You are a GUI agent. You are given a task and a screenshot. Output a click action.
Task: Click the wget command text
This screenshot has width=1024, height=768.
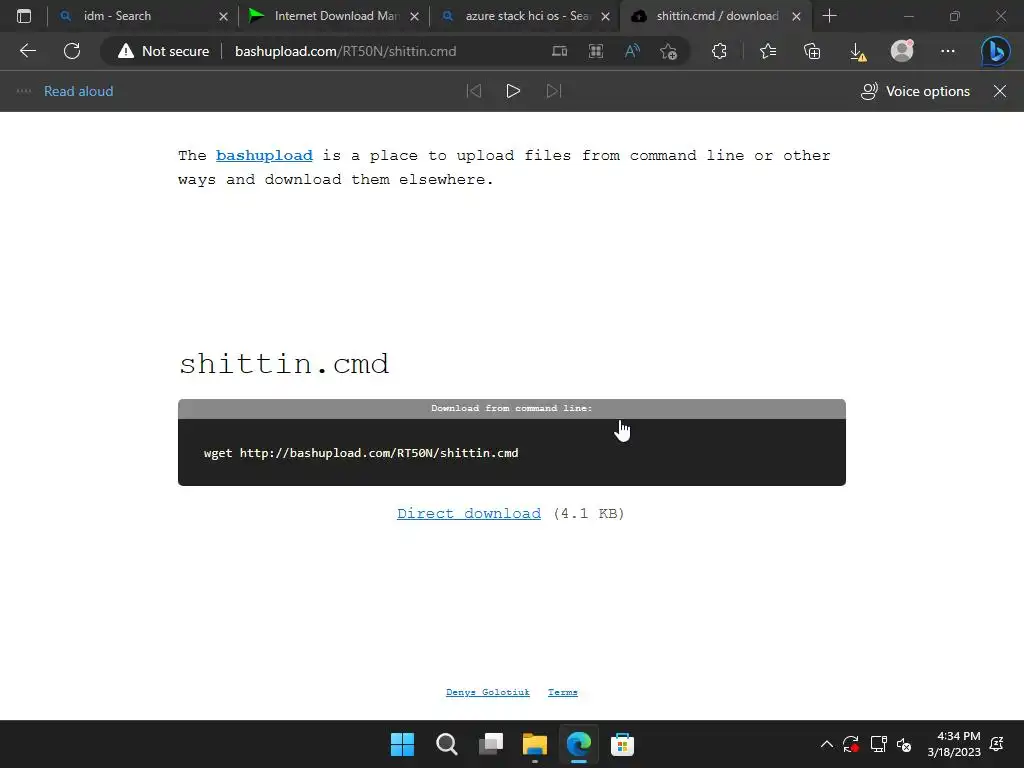click(361, 453)
